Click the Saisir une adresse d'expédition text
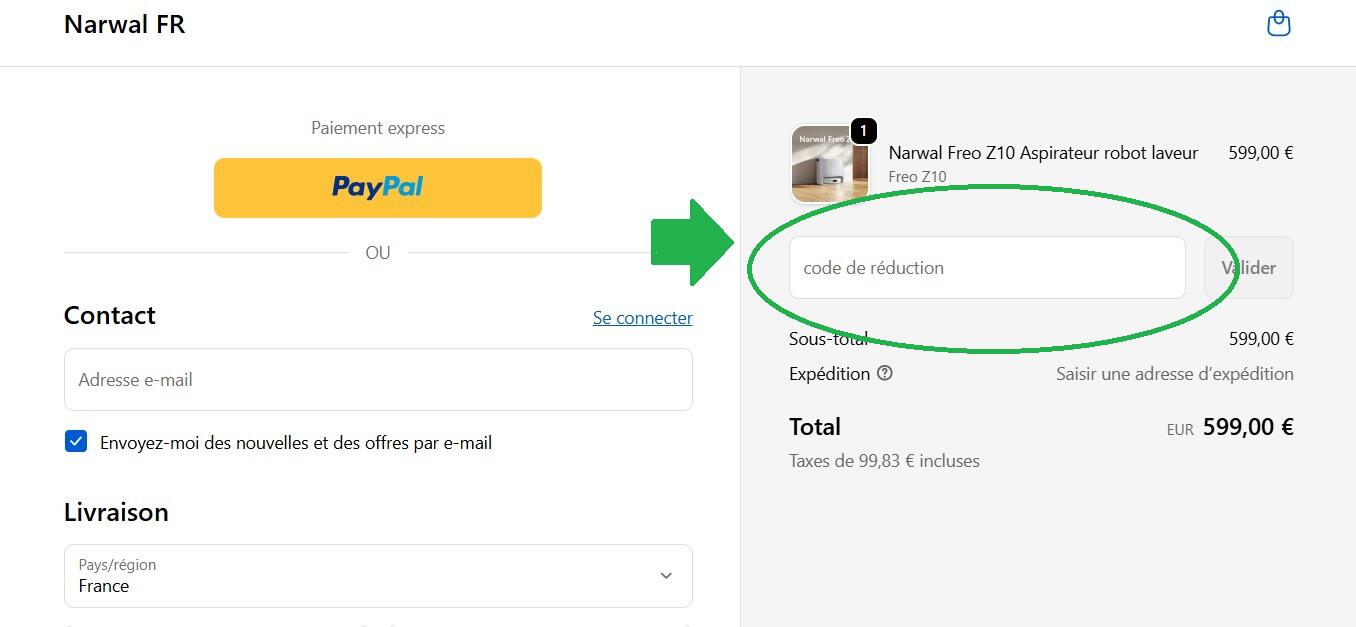The image size is (1356, 627). pos(1174,374)
